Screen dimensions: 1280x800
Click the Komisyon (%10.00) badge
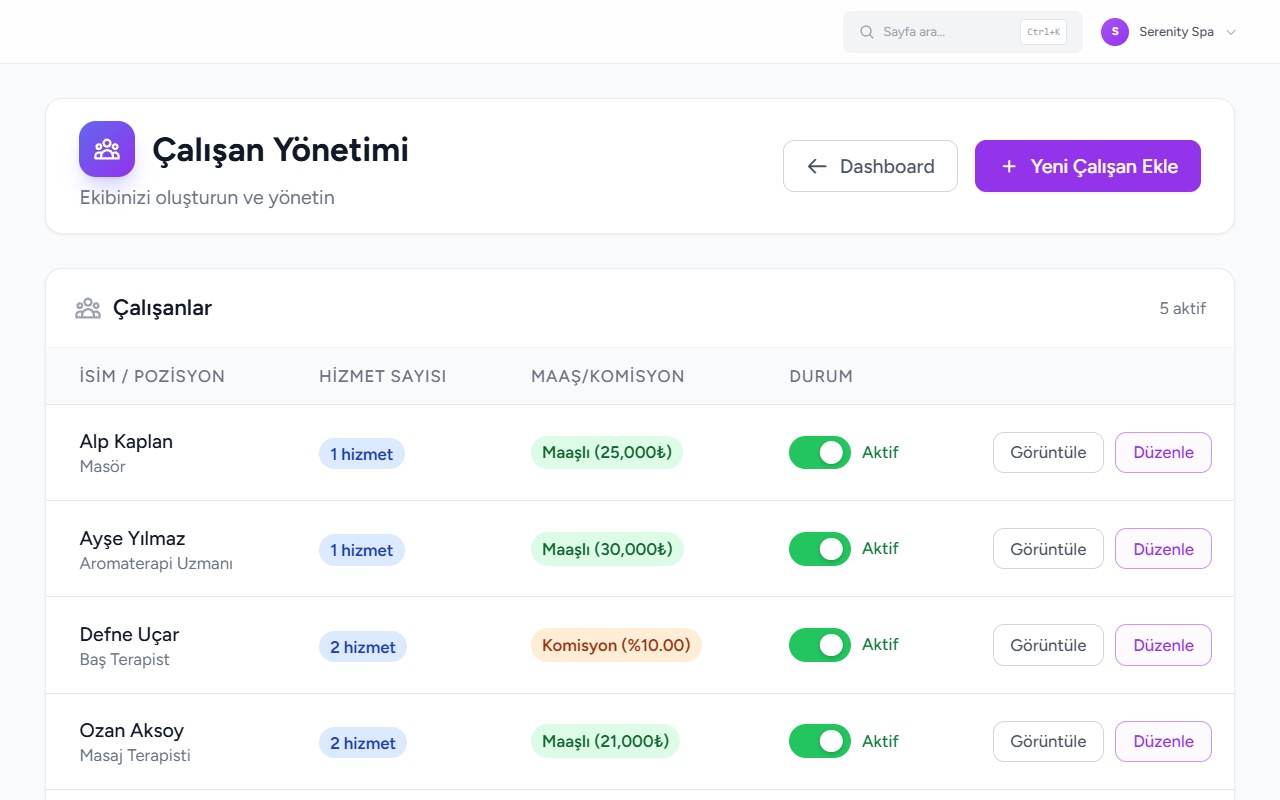click(616, 645)
